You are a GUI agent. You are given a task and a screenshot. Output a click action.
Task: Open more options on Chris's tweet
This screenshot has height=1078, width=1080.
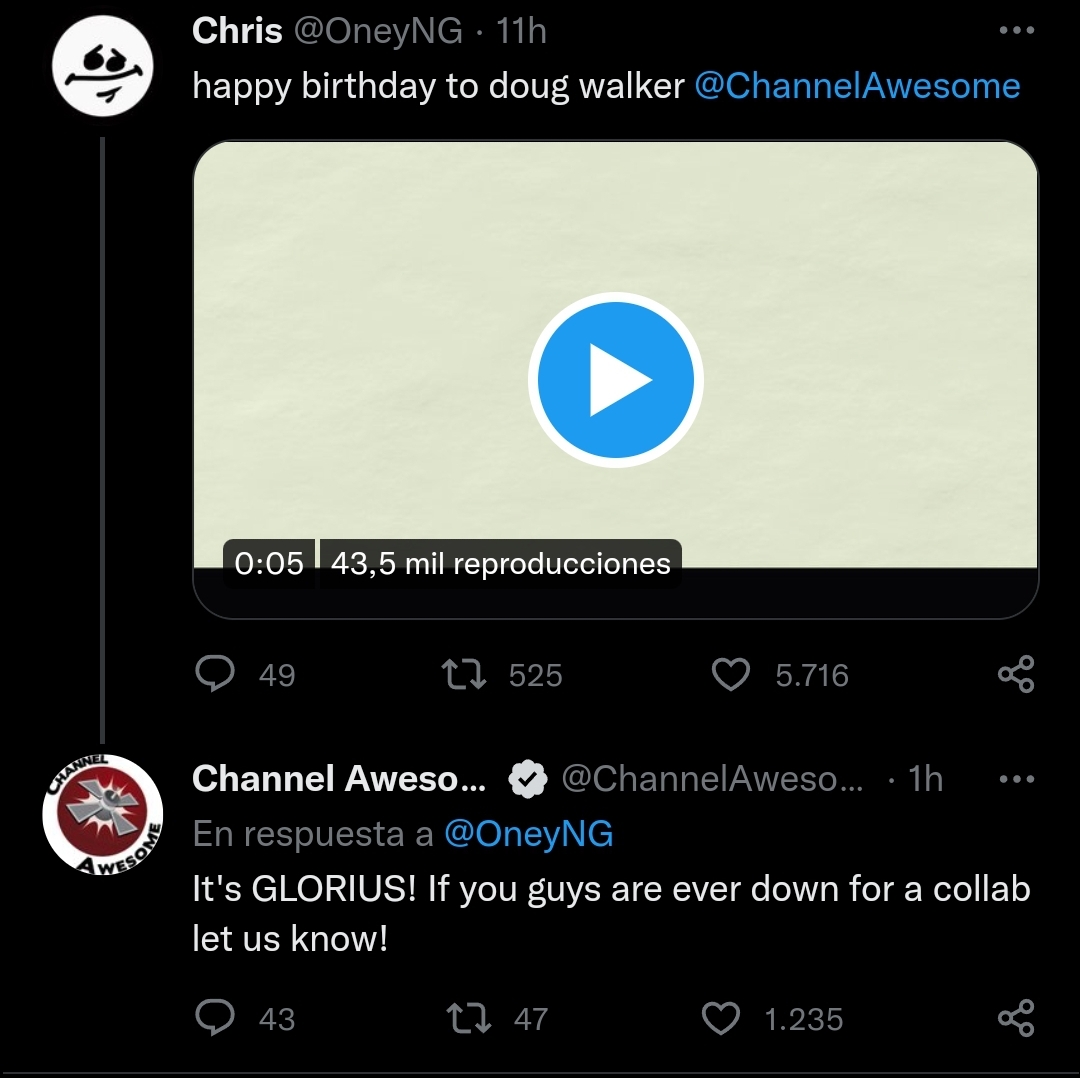1017,30
